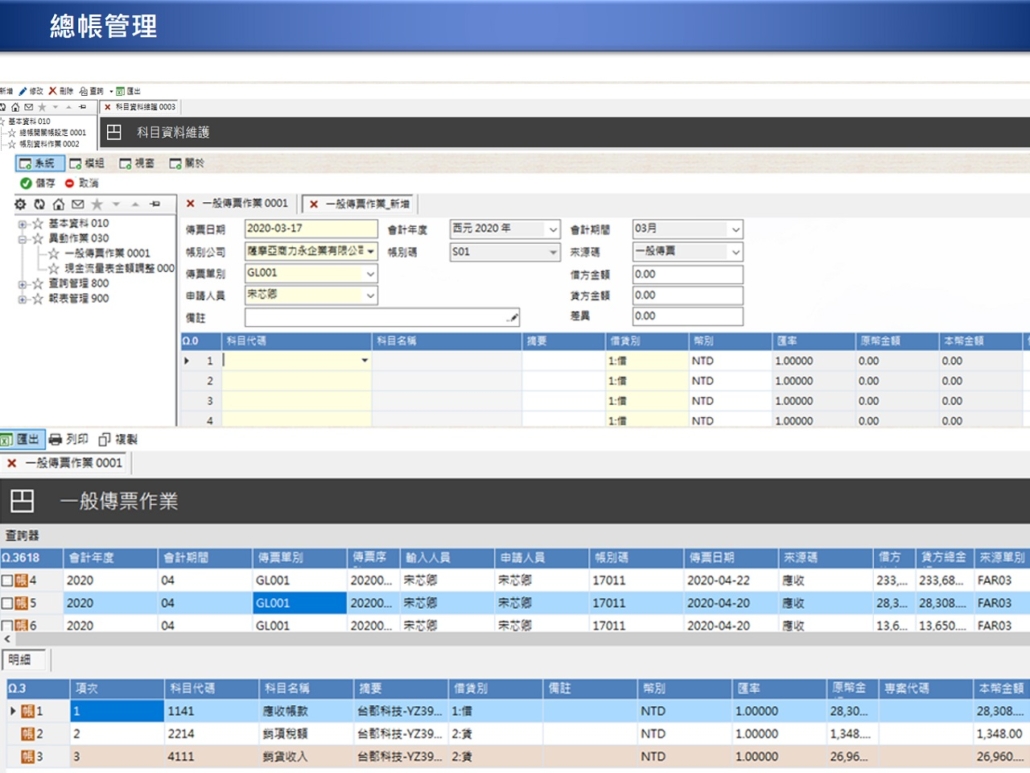Open the 模組 menu
1030x773 pixels.
coord(87,163)
